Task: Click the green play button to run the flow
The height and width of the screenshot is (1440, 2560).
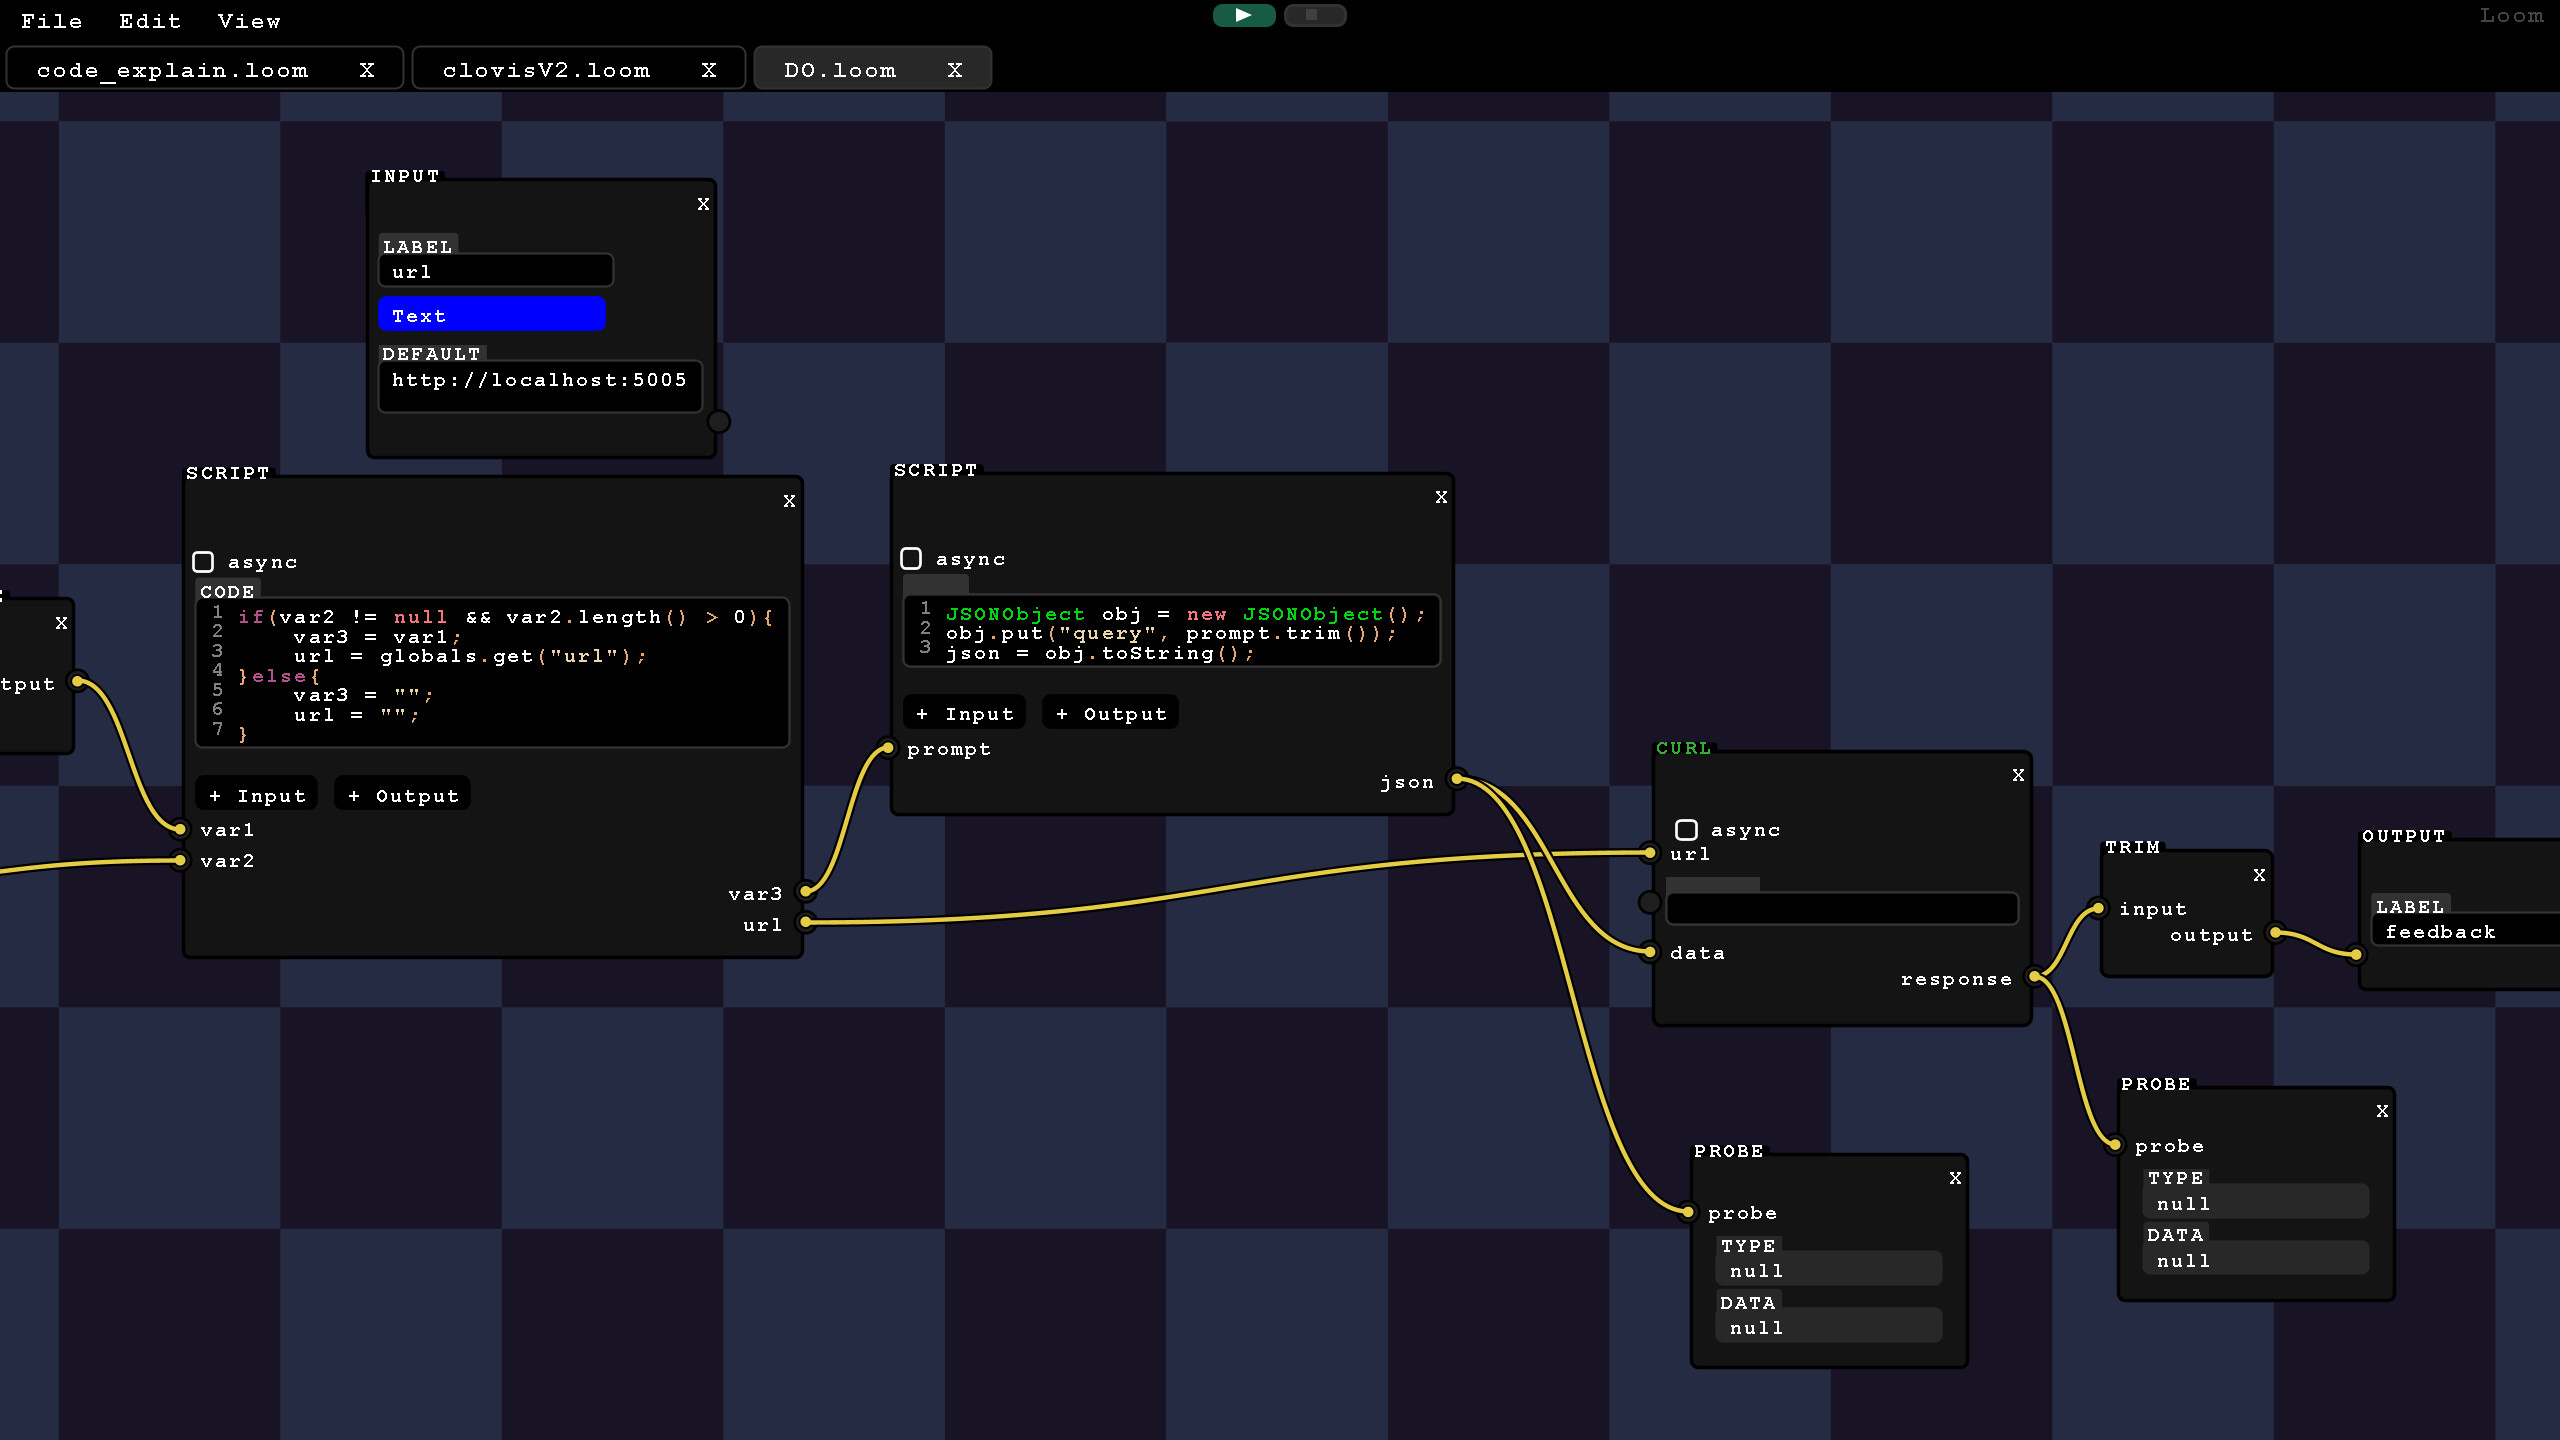Action: pos(1244,15)
